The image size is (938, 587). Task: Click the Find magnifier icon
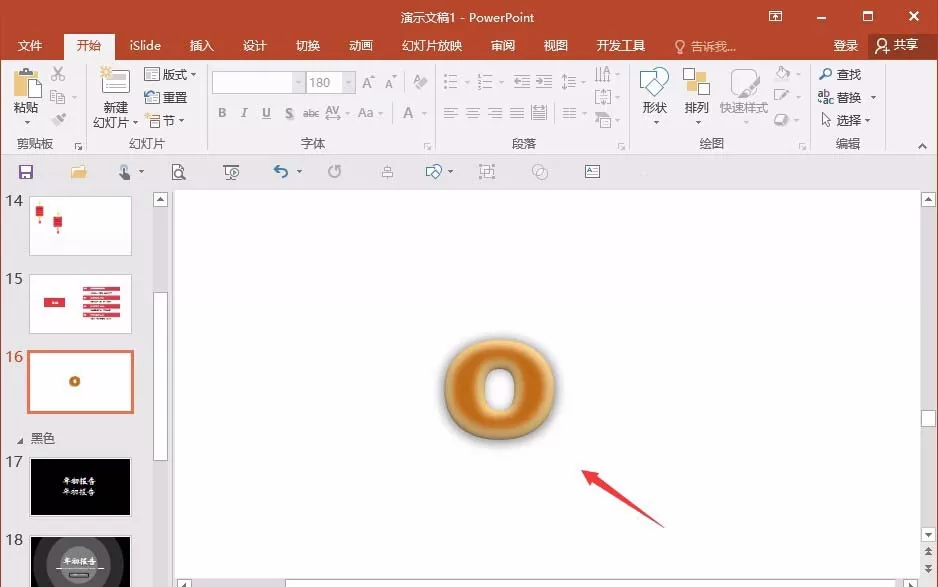pos(826,74)
